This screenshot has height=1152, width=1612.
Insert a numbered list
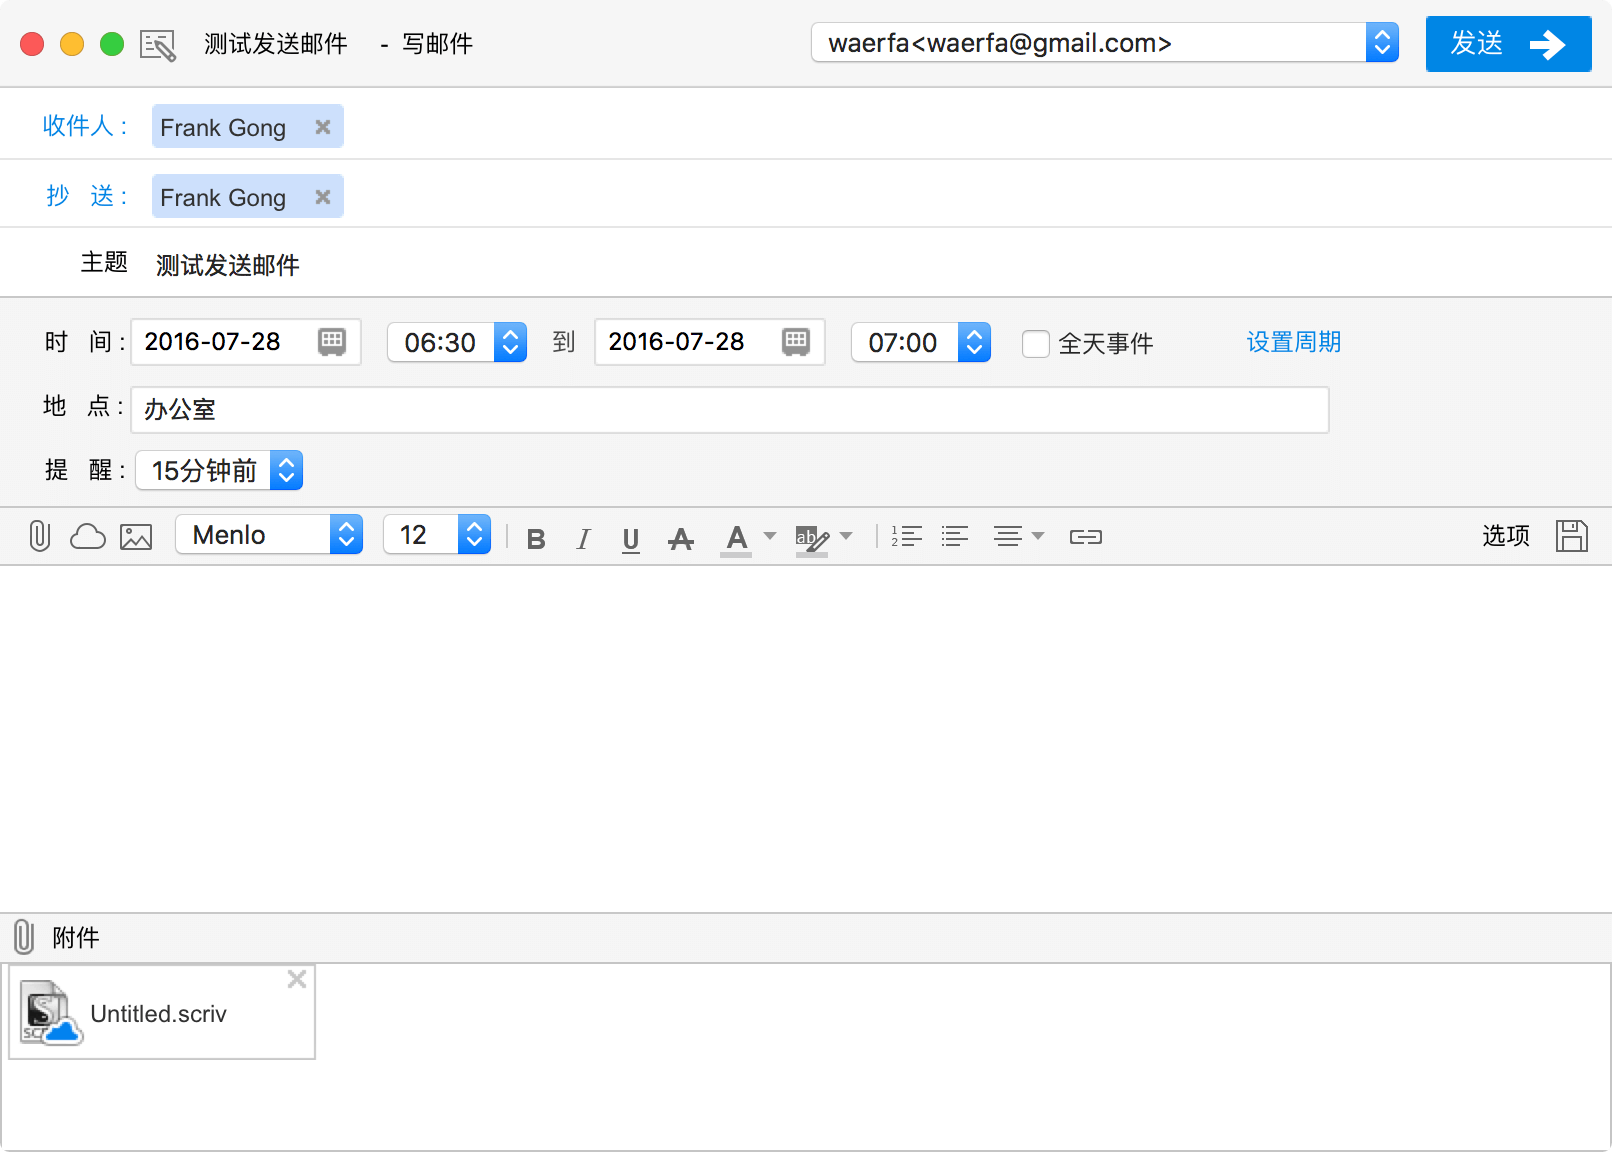907,537
